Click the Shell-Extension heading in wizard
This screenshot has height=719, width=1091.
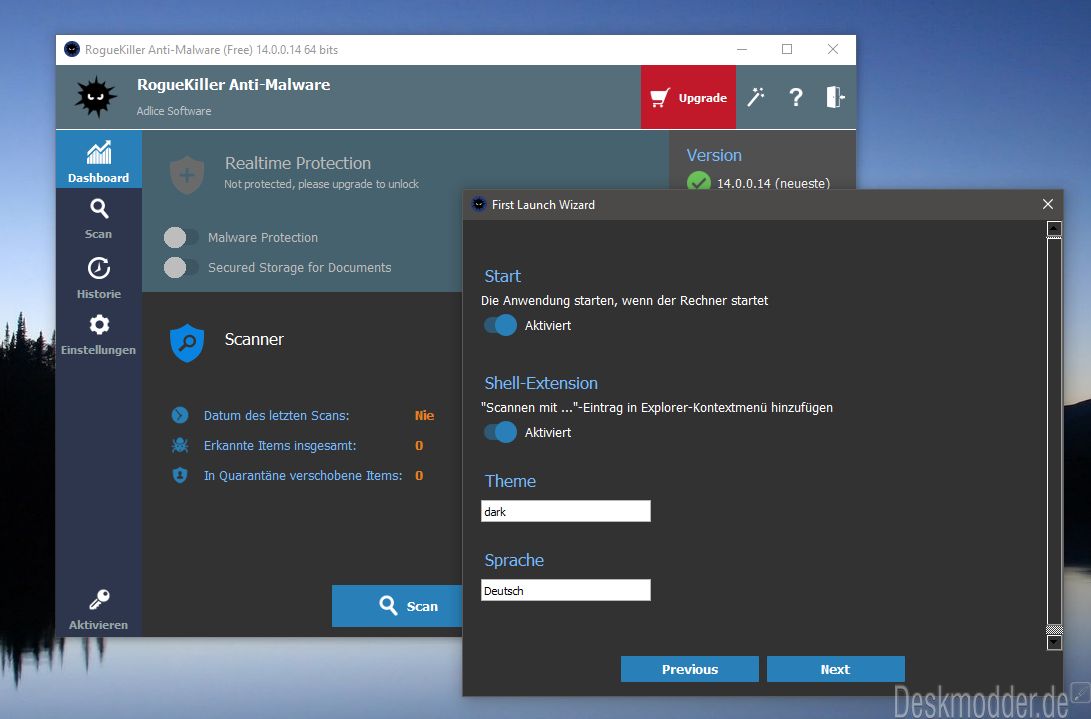[x=541, y=383]
